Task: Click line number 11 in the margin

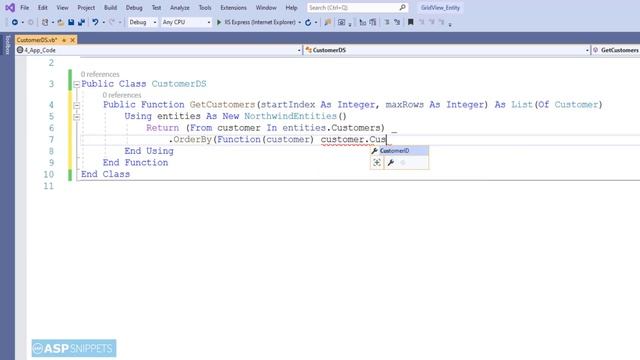Action: 49,186
